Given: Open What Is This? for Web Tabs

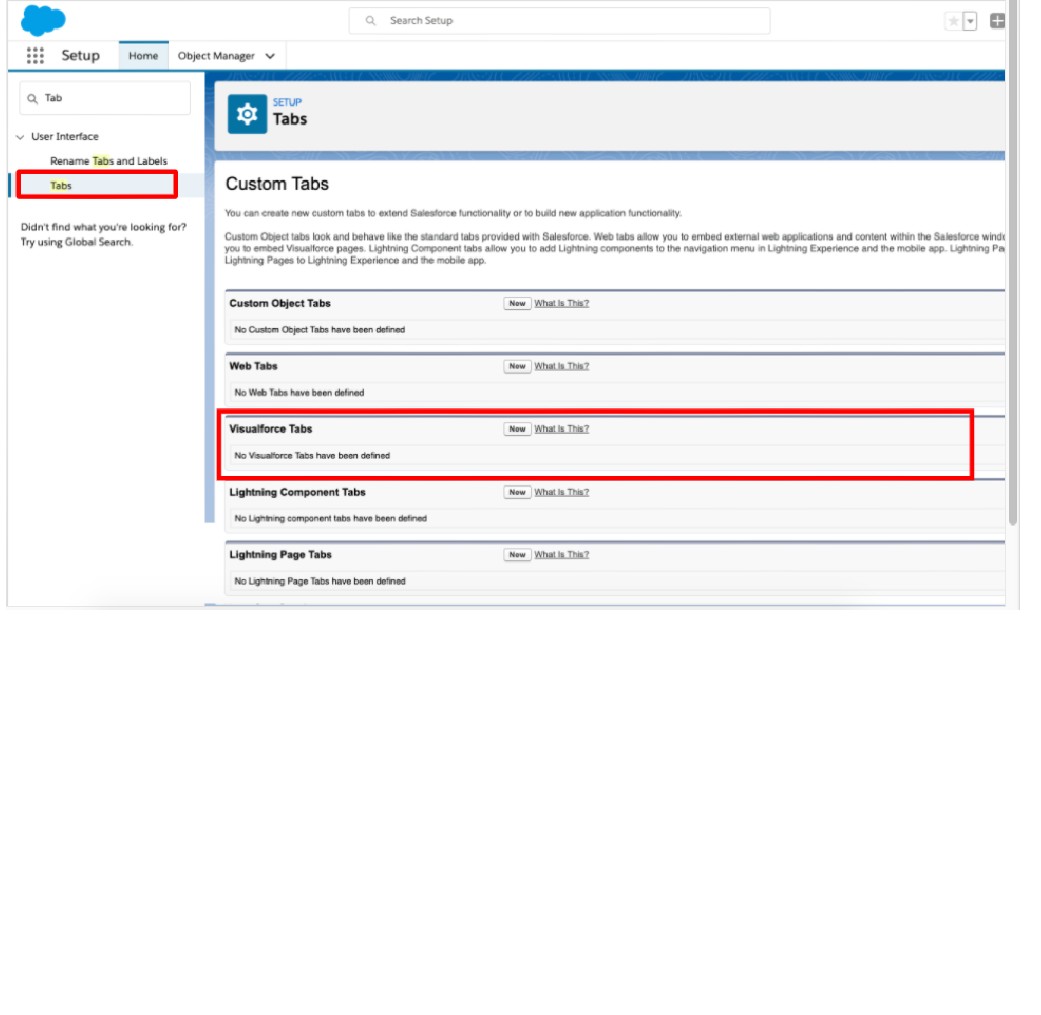Looking at the screenshot, I should point(562,366).
